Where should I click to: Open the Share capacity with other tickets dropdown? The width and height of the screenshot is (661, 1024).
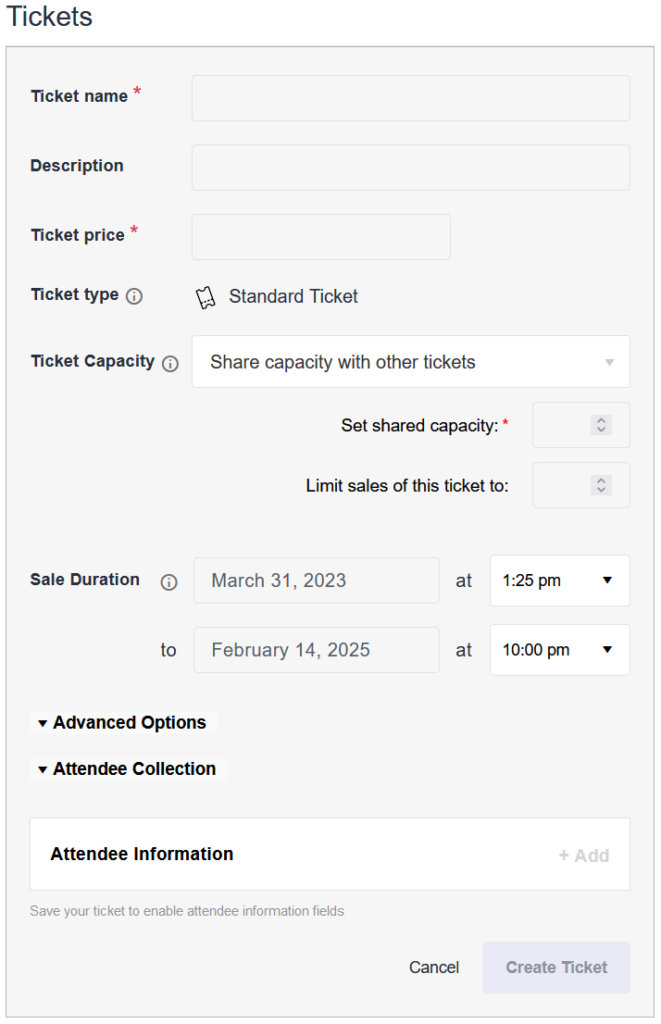[410, 362]
